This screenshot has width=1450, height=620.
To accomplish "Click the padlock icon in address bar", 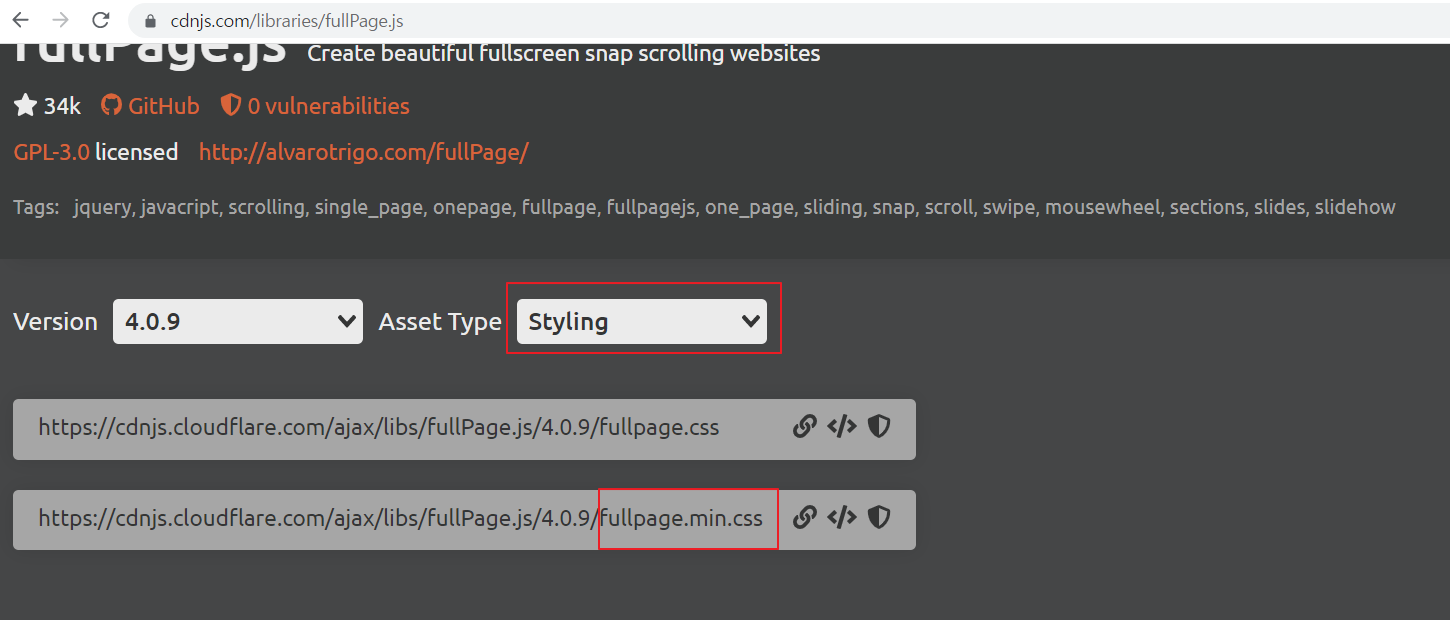I will coord(151,20).
